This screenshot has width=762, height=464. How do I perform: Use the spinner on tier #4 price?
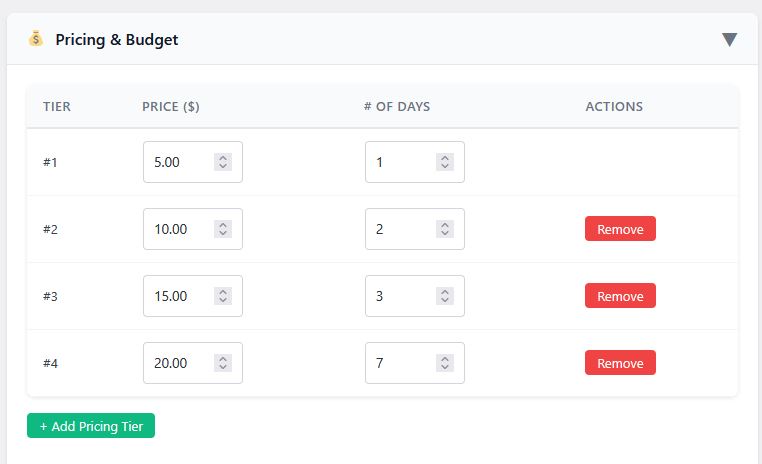click(x=223, y=363)
